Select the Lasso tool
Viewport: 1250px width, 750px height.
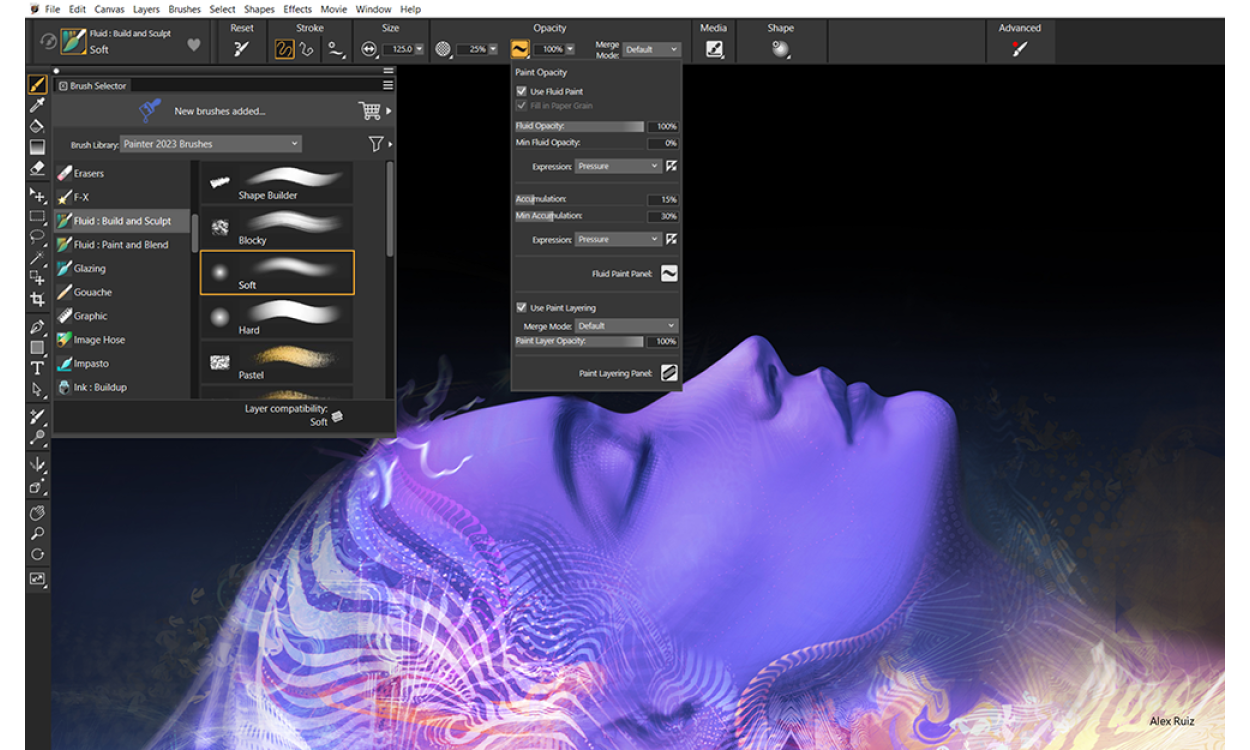point(37,237)
